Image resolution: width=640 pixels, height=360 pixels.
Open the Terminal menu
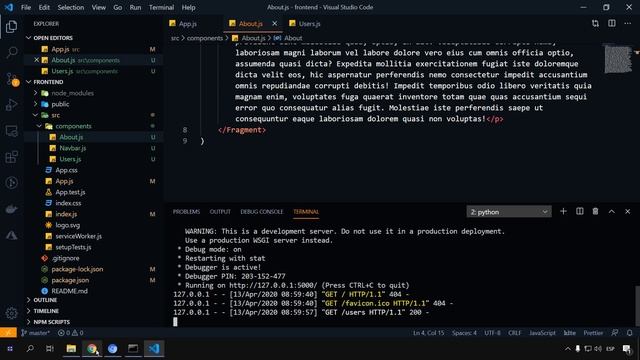click(x=161, y=7)
